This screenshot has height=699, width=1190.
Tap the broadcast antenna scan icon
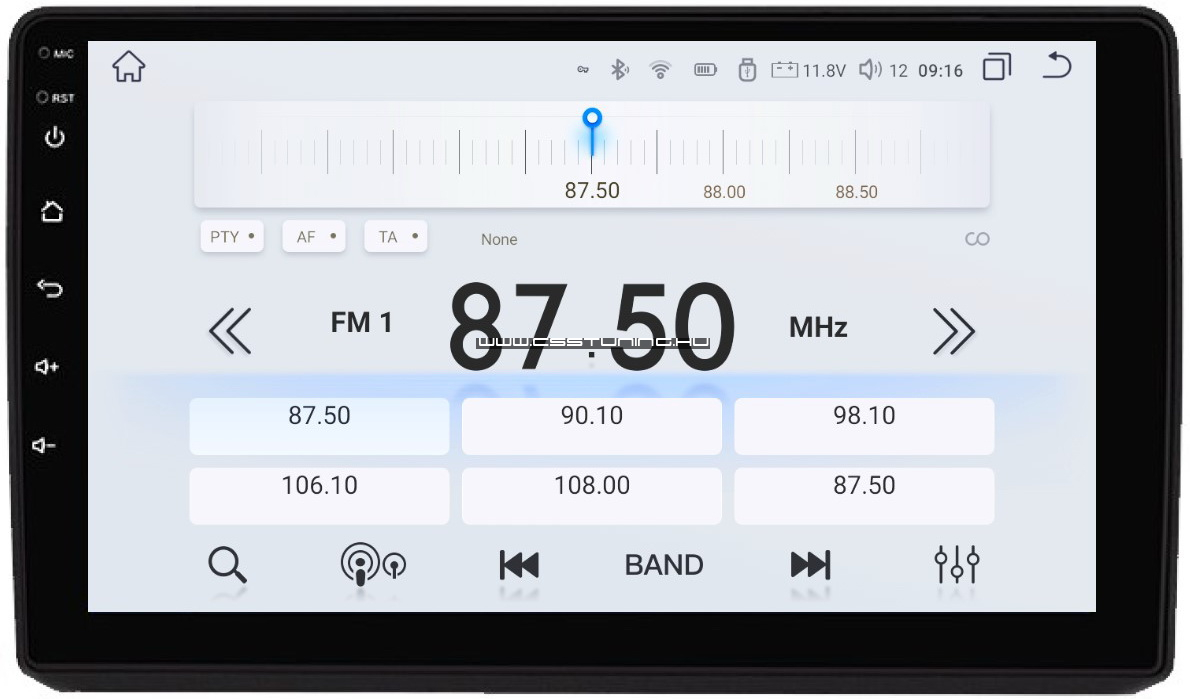click(372, 565)
